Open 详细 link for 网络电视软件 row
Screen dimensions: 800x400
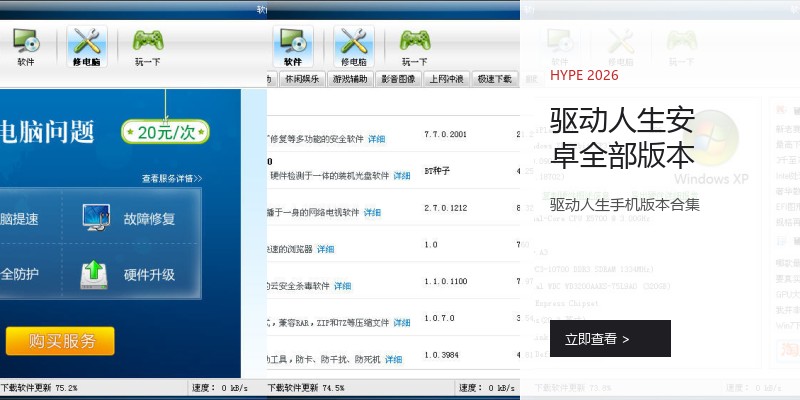pyautogui.click(x=372, y=212)
